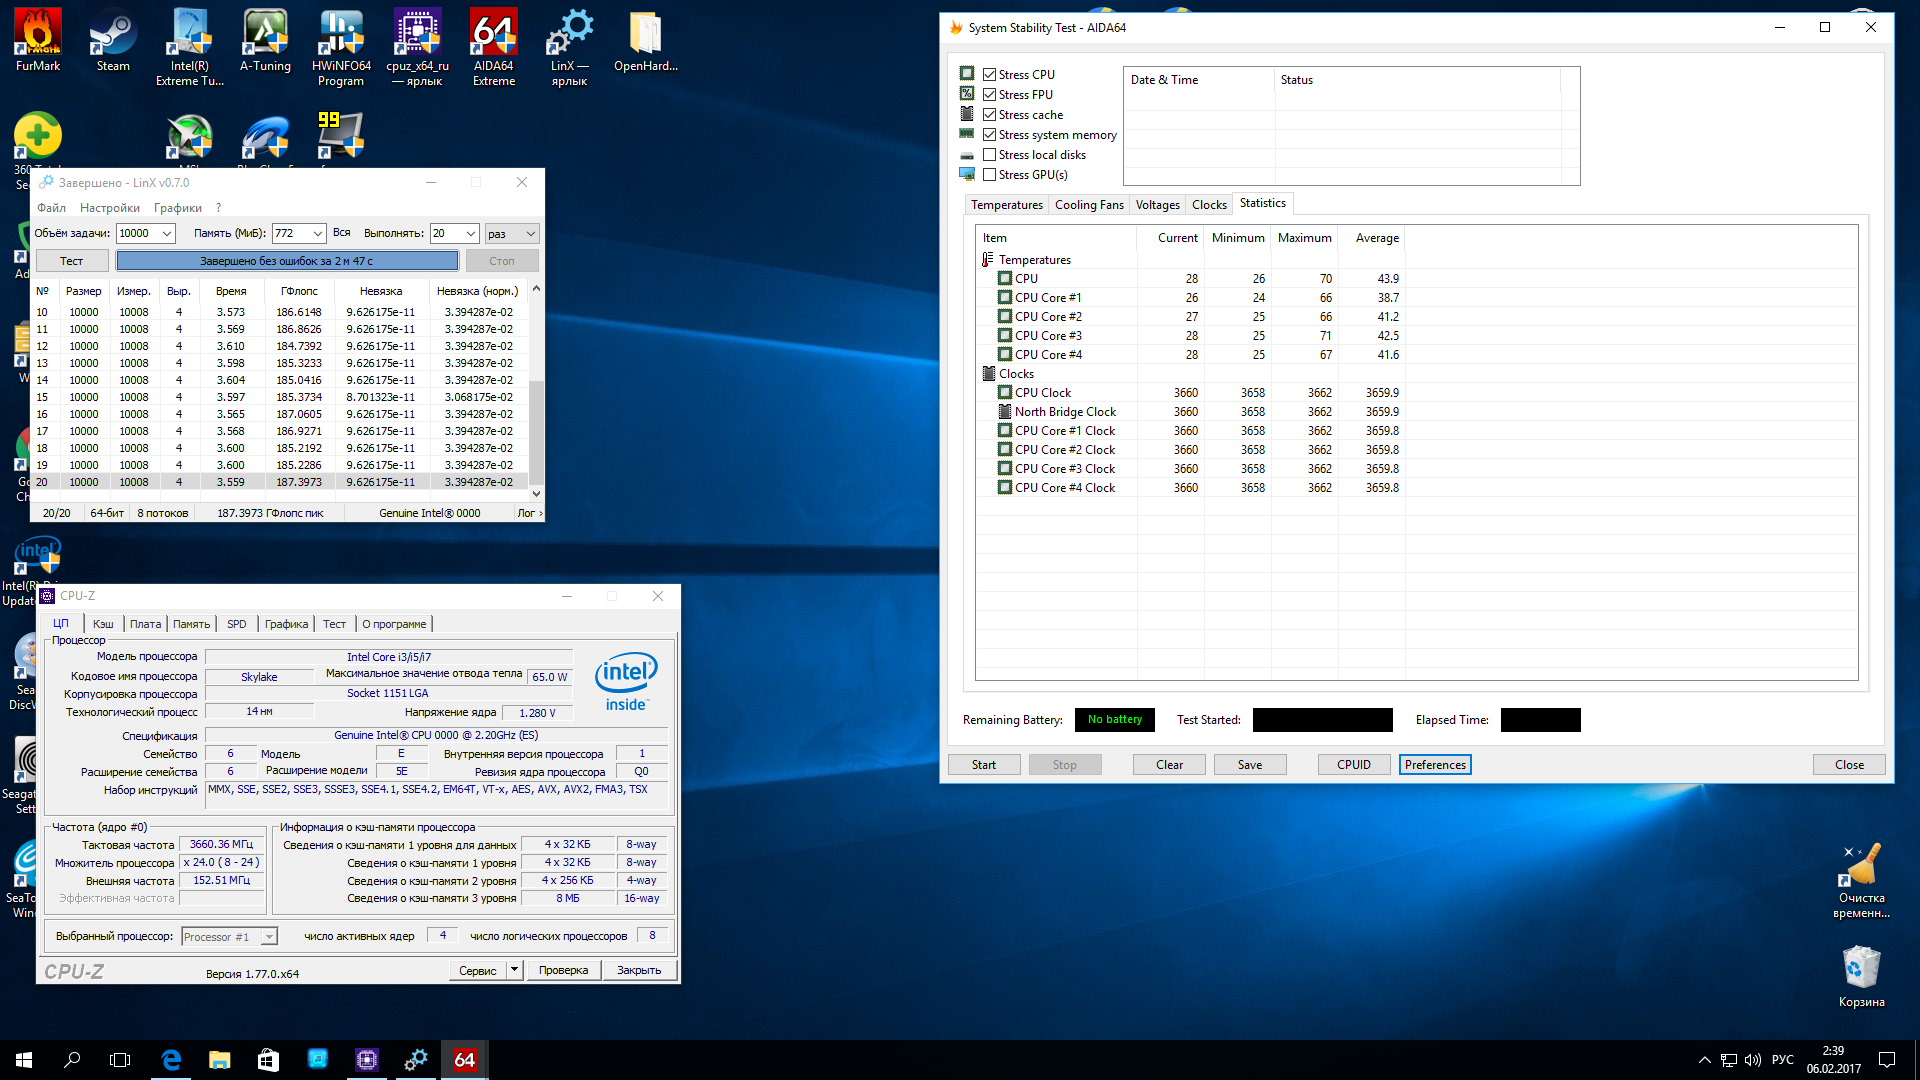The image size is (1920, 1080).
Task: Uncheck the Stress CPU checkbox
Action: (x=989, y=75)
